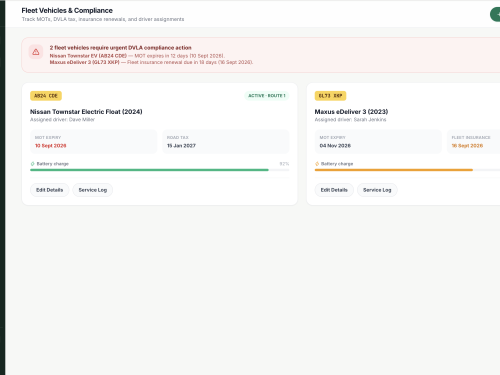Click the green battery icon on Nissan card
This screenshot has width=500, height=375.
(33, 164)
